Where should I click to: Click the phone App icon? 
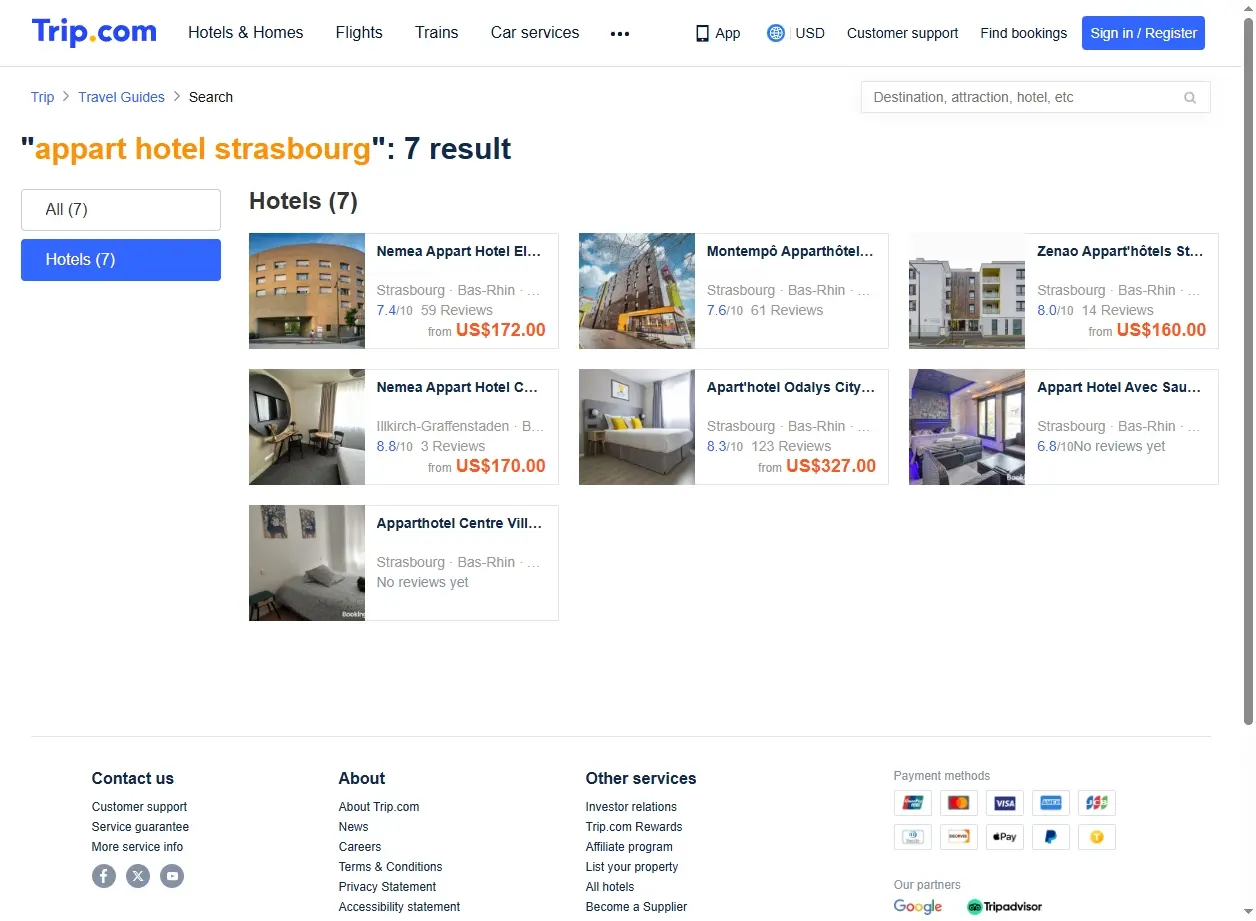[x=702, y=33]
